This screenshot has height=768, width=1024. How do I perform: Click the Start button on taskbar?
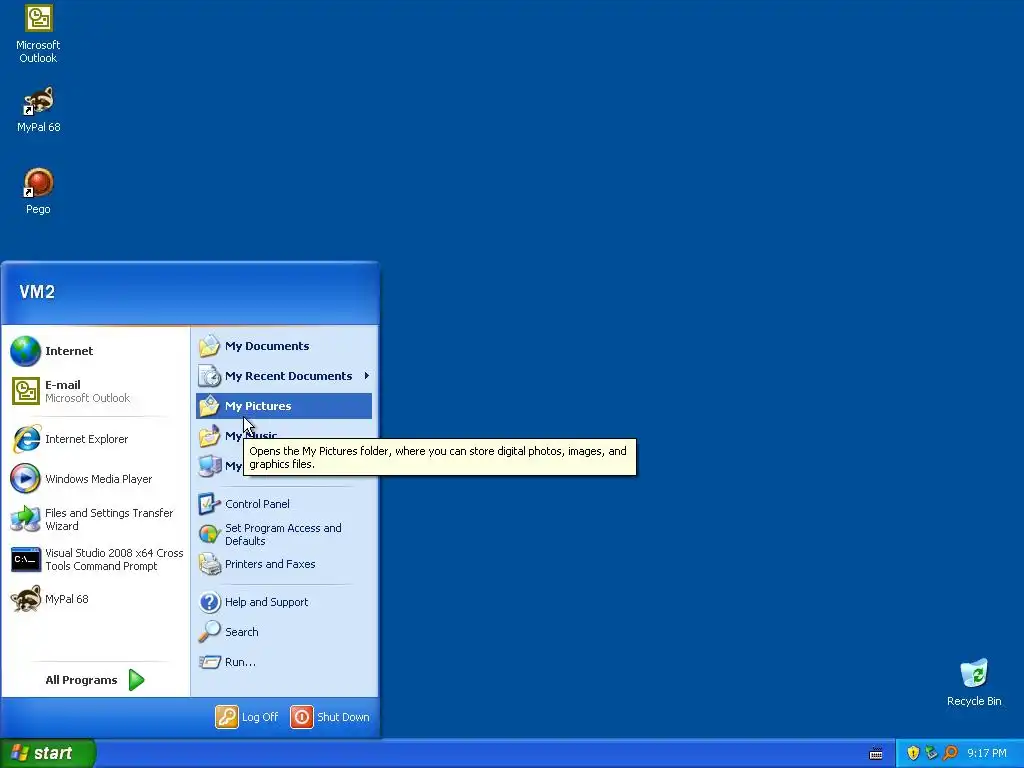tap(48, 753)
